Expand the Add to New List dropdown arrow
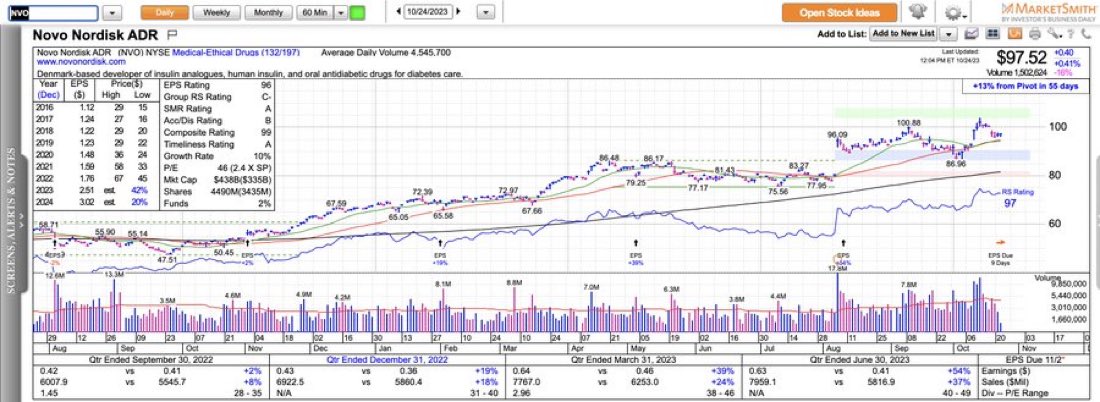This screenshot has height=402, width=1100. point(949,33)
